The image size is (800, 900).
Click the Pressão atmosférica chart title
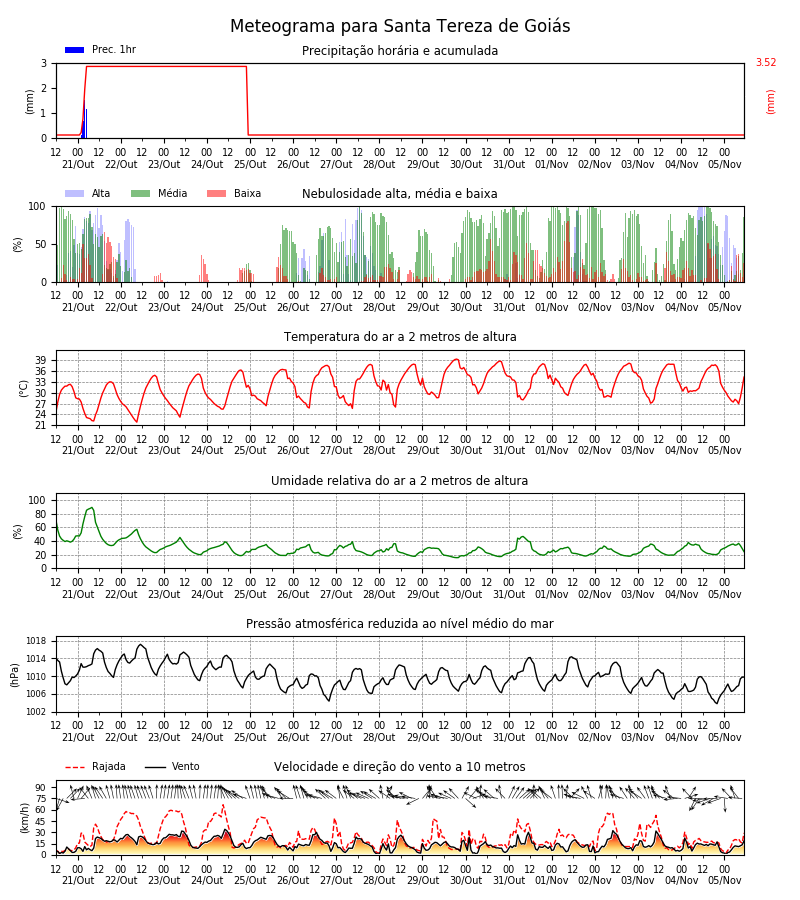coord(400,624)
